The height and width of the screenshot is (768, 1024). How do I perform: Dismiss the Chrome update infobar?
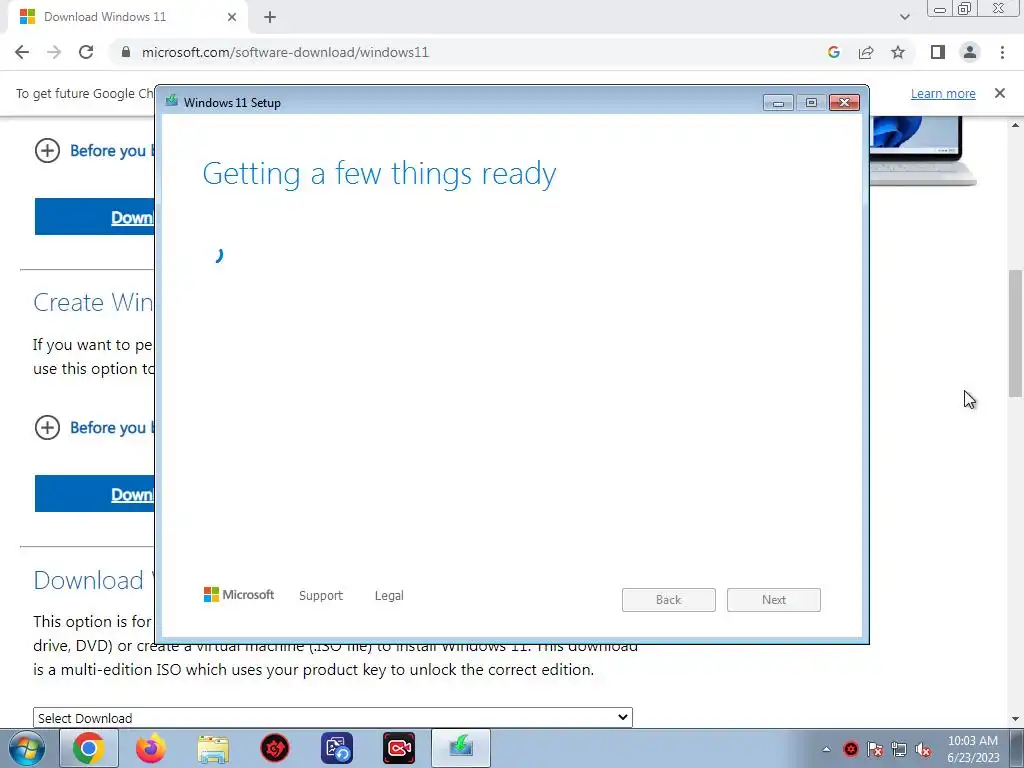click(x=999, y=93)
